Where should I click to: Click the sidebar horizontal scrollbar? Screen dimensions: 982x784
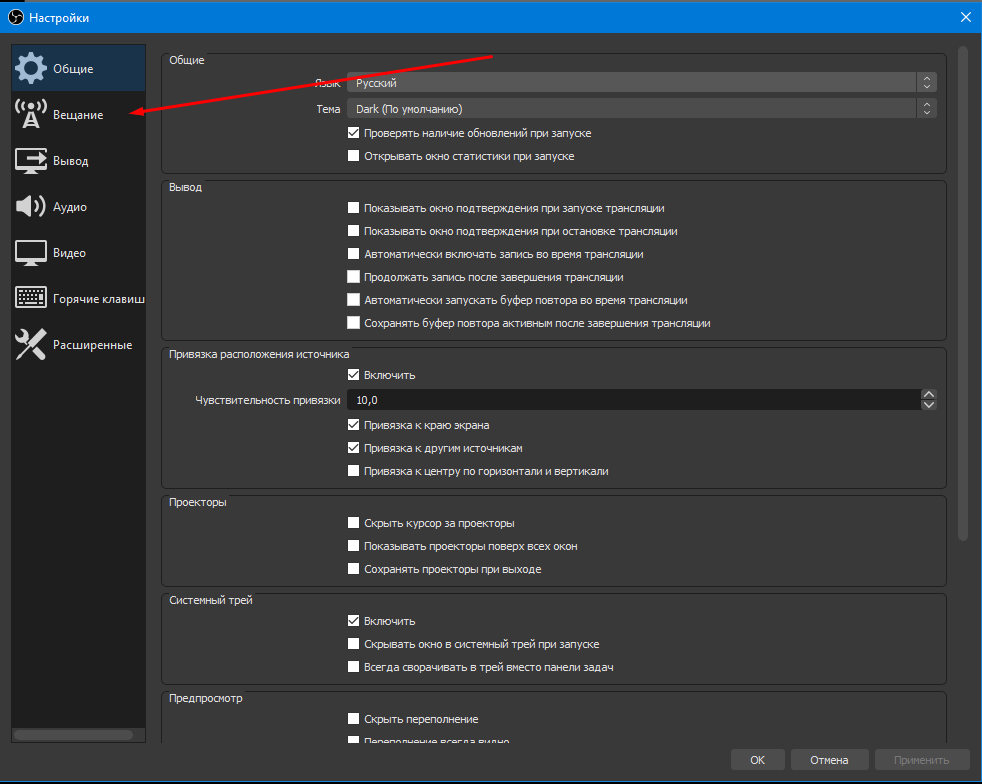[x=73, y=735]
